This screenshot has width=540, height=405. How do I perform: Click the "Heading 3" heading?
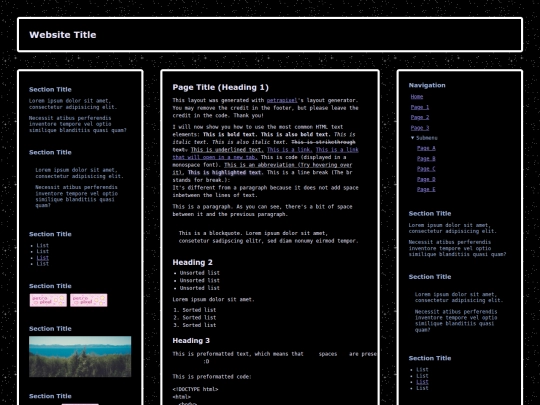point(191,341)
